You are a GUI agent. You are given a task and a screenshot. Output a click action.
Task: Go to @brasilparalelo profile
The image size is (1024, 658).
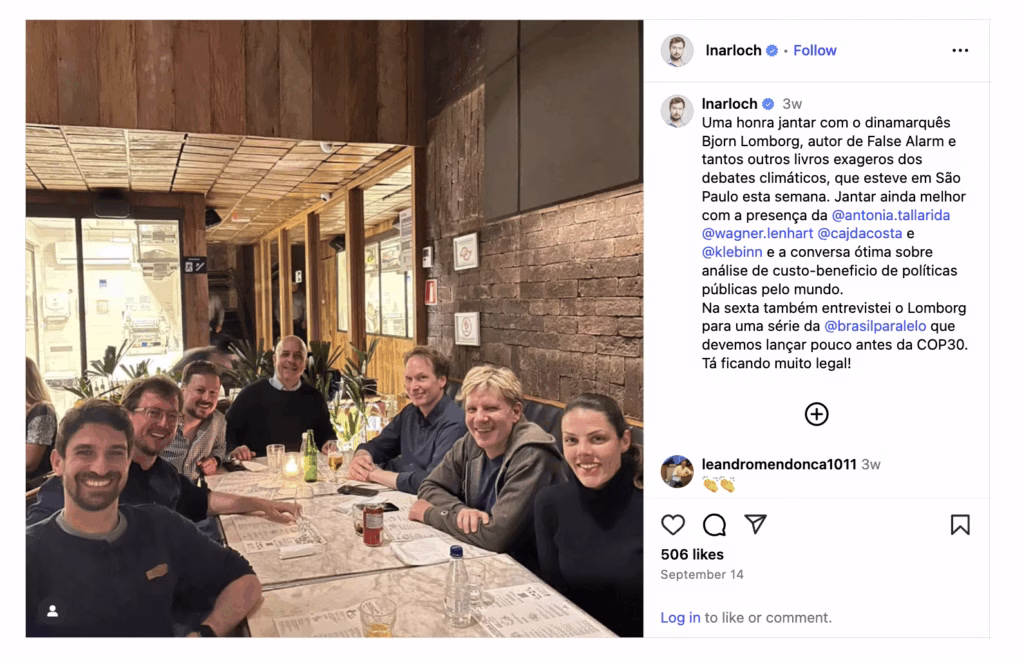(875, 327)
